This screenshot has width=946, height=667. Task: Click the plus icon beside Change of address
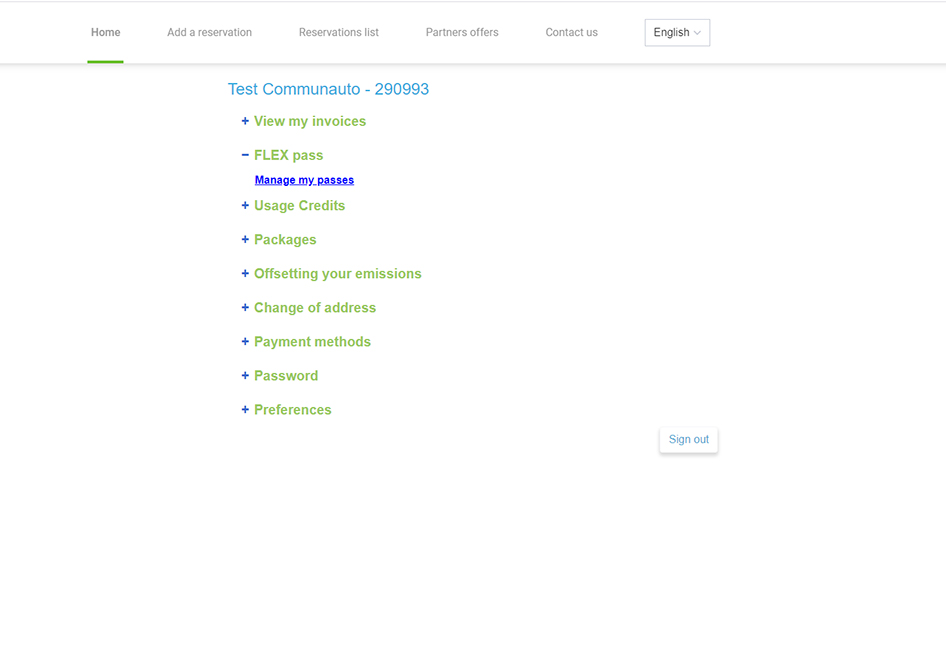coord(245,308)
